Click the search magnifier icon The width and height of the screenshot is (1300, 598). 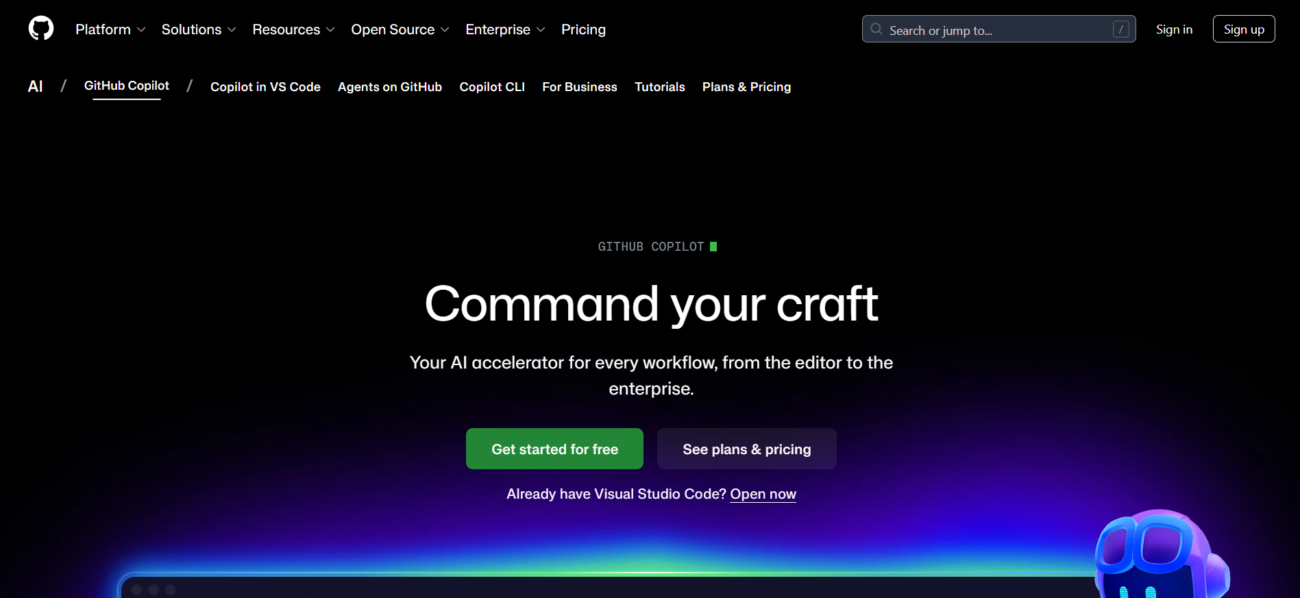click(875, 29)
